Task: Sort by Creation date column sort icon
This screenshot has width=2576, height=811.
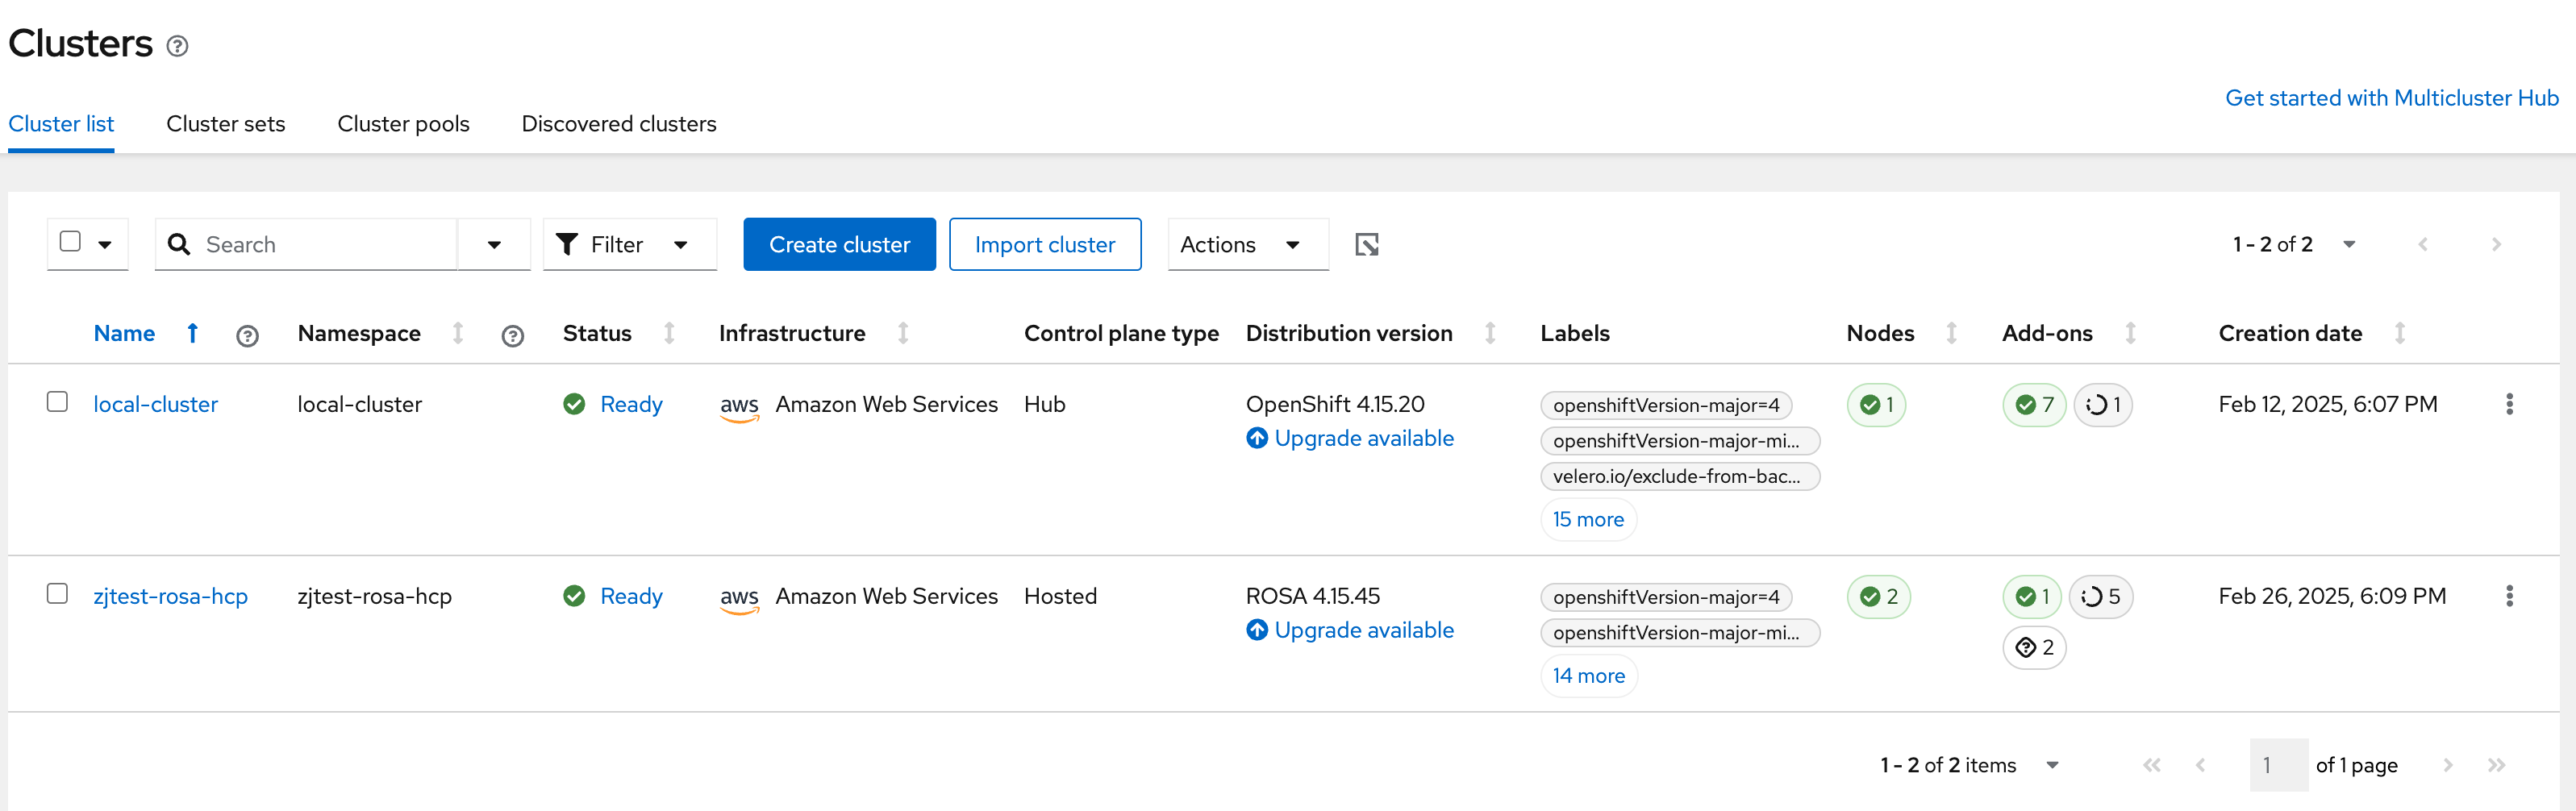Action: (x=2399, y=333)
